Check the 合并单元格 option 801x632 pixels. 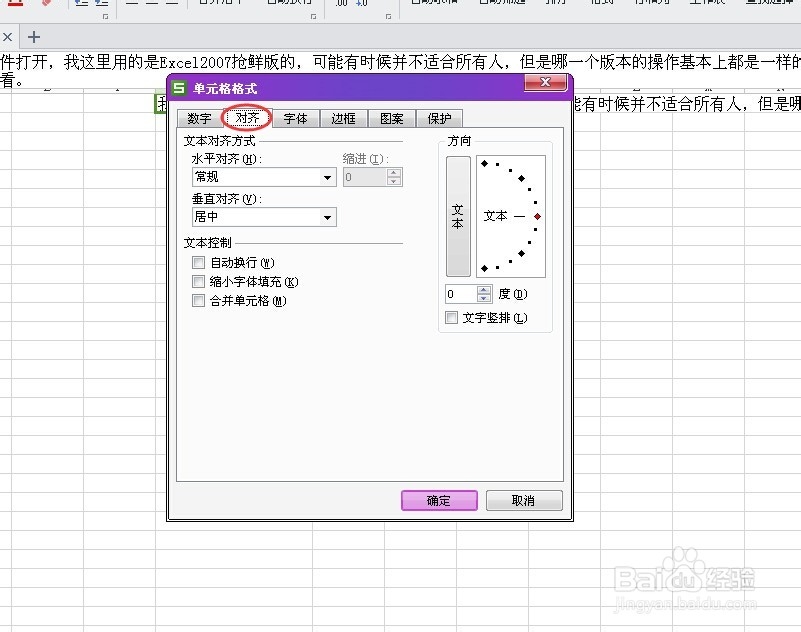click(x=197, y=300)
